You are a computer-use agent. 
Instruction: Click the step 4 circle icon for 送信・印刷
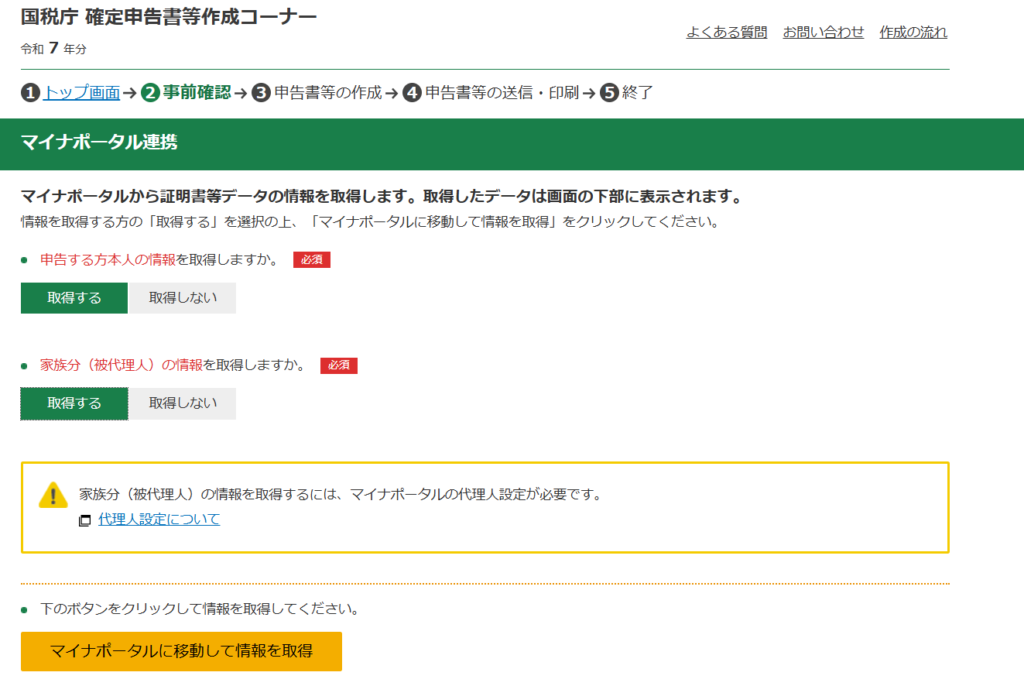(x=412, y=93)
